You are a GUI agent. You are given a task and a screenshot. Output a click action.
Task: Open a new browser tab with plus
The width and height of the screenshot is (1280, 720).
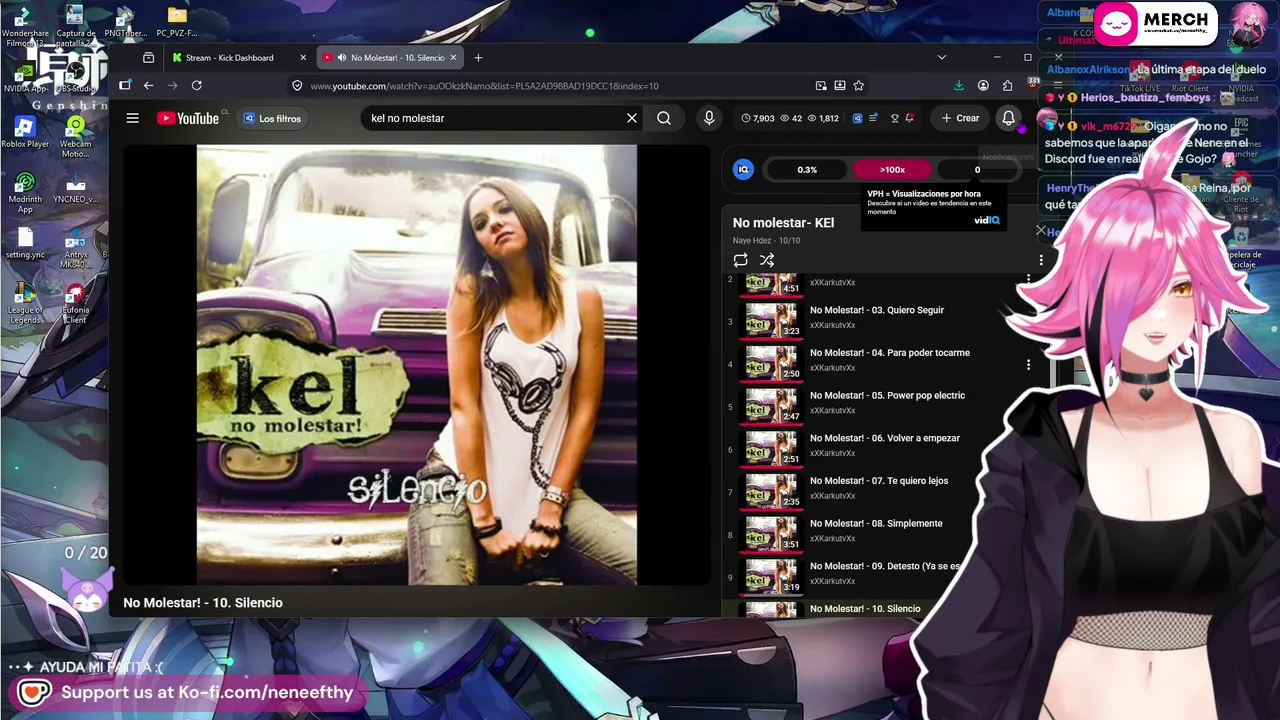(478, 58)
